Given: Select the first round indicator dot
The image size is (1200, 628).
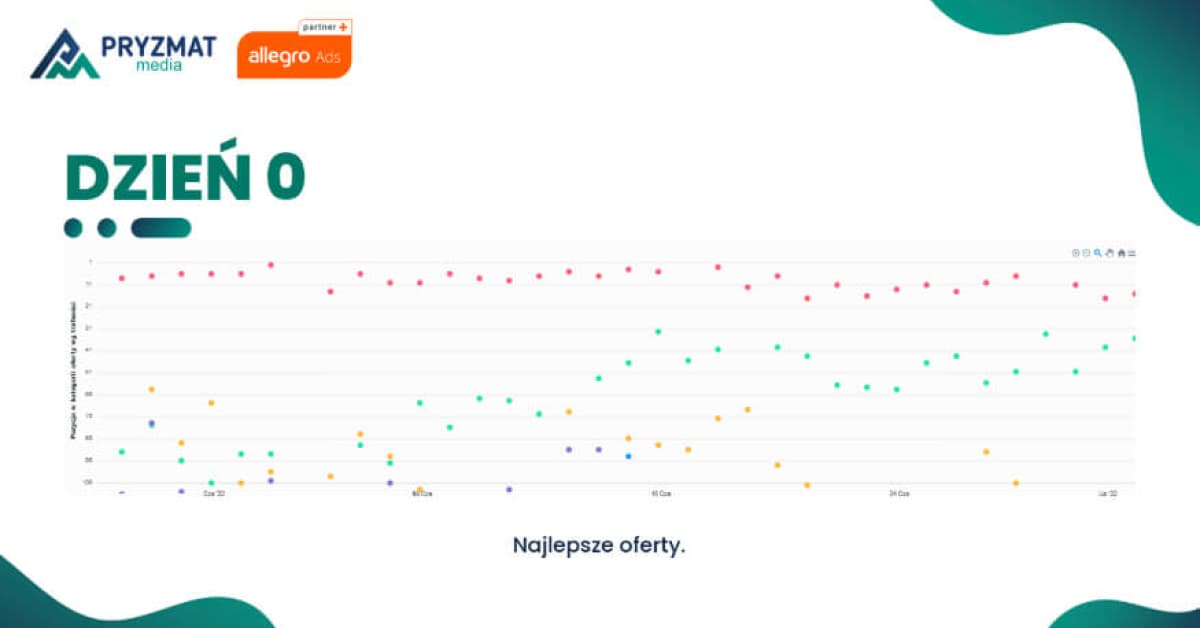Looking at the screenshot, I should click(x=73, y=228).
